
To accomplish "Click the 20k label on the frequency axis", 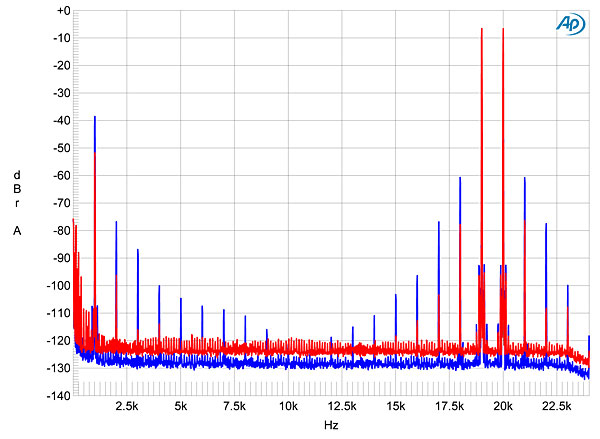I will point(503,406).
